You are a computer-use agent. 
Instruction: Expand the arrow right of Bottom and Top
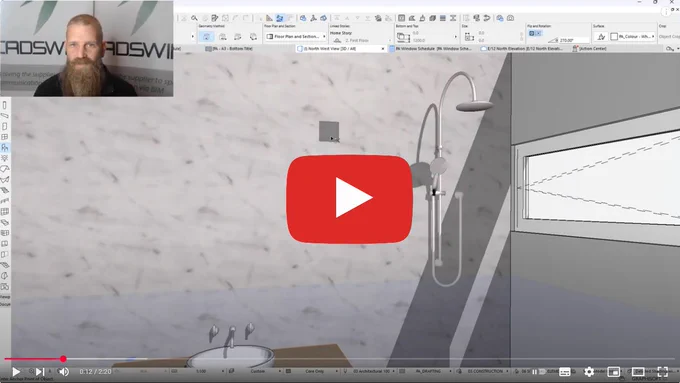(455, 37)
